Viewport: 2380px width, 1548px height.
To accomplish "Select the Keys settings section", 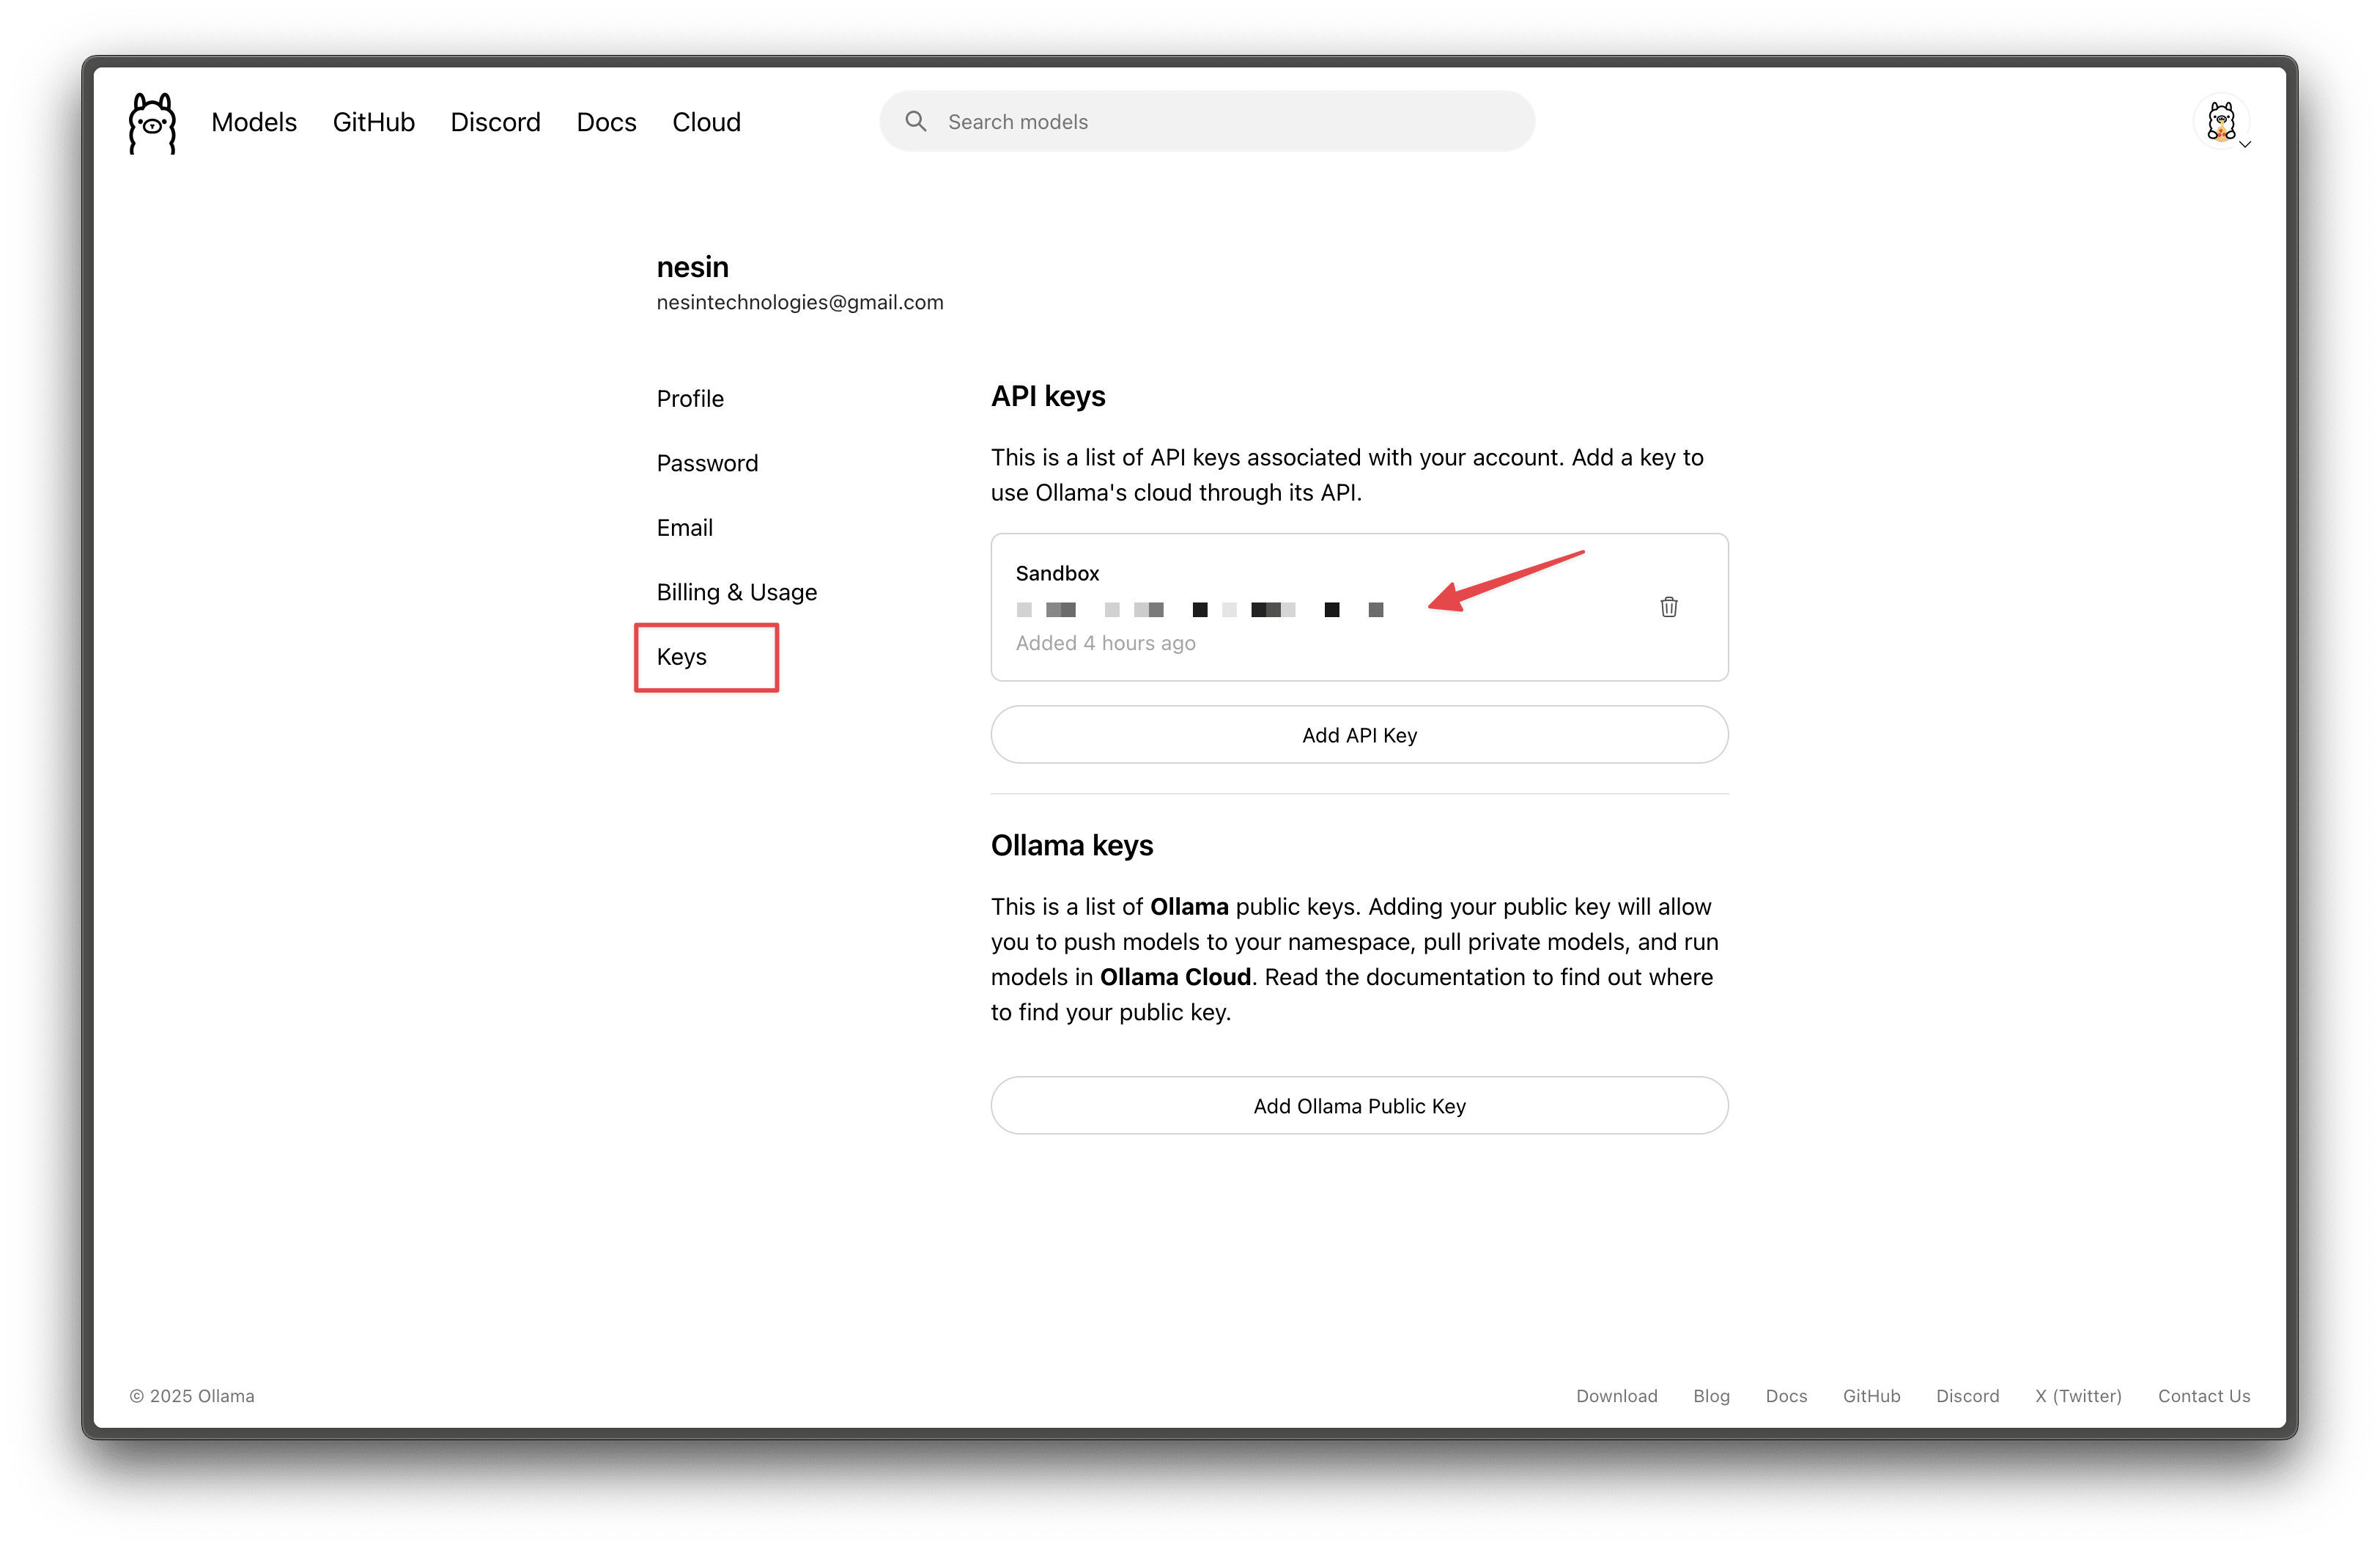I will pyautogui.click(x=681, y=657).
